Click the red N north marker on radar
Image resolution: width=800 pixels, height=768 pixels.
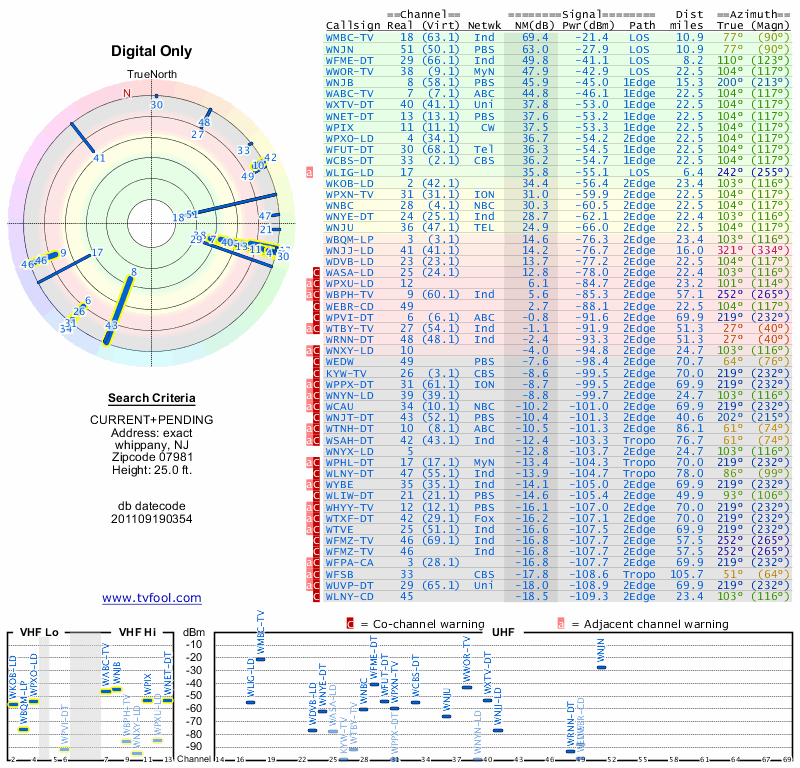127,93
